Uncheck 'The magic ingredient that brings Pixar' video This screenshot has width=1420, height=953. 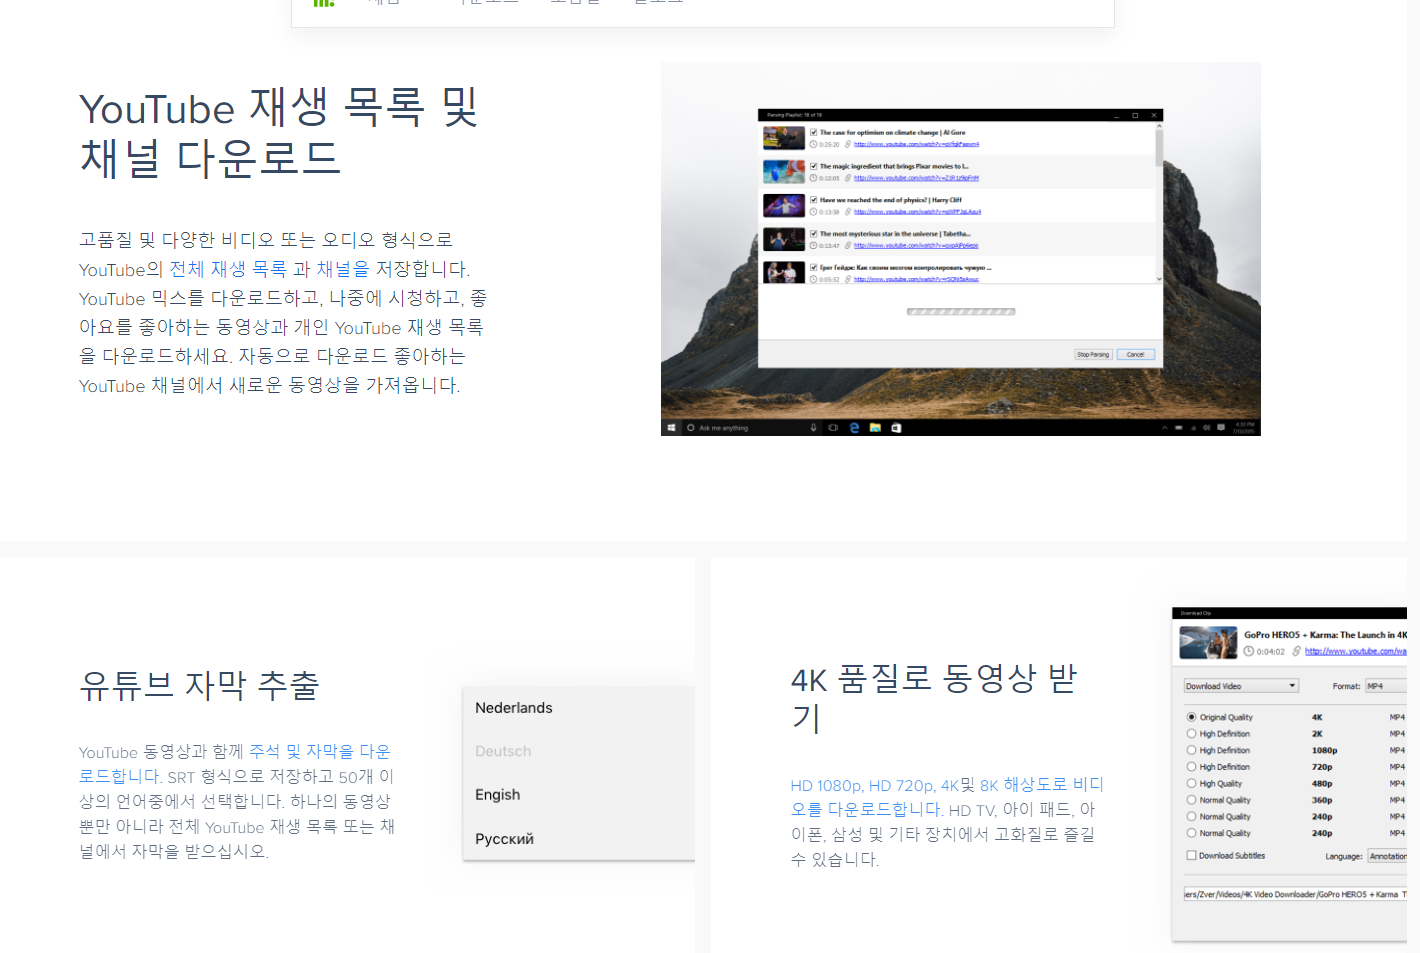(813, 166)
